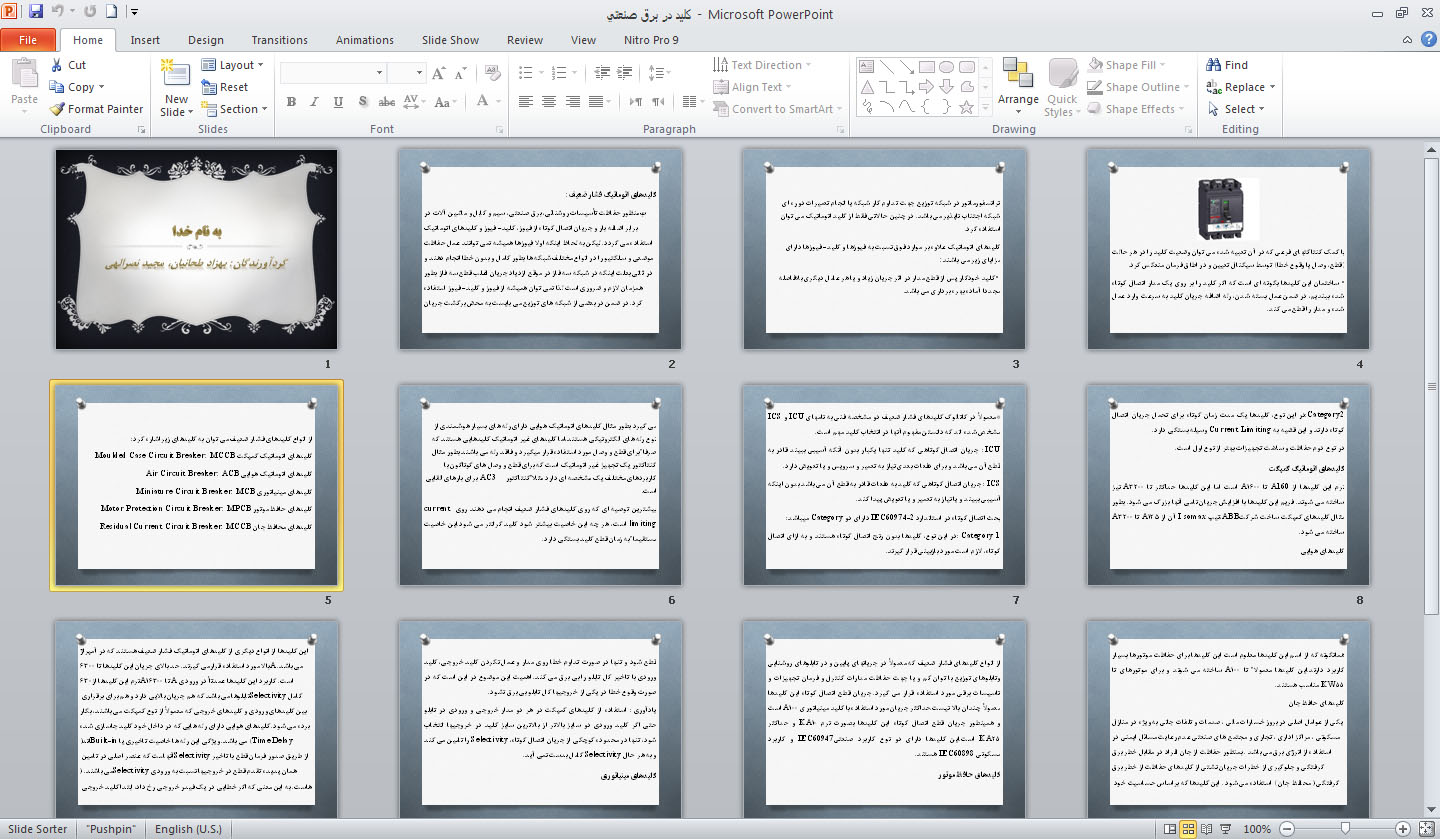Click the Find binoculars icon
This screenshot has width=1440, height=839.
coord(1214,65)
